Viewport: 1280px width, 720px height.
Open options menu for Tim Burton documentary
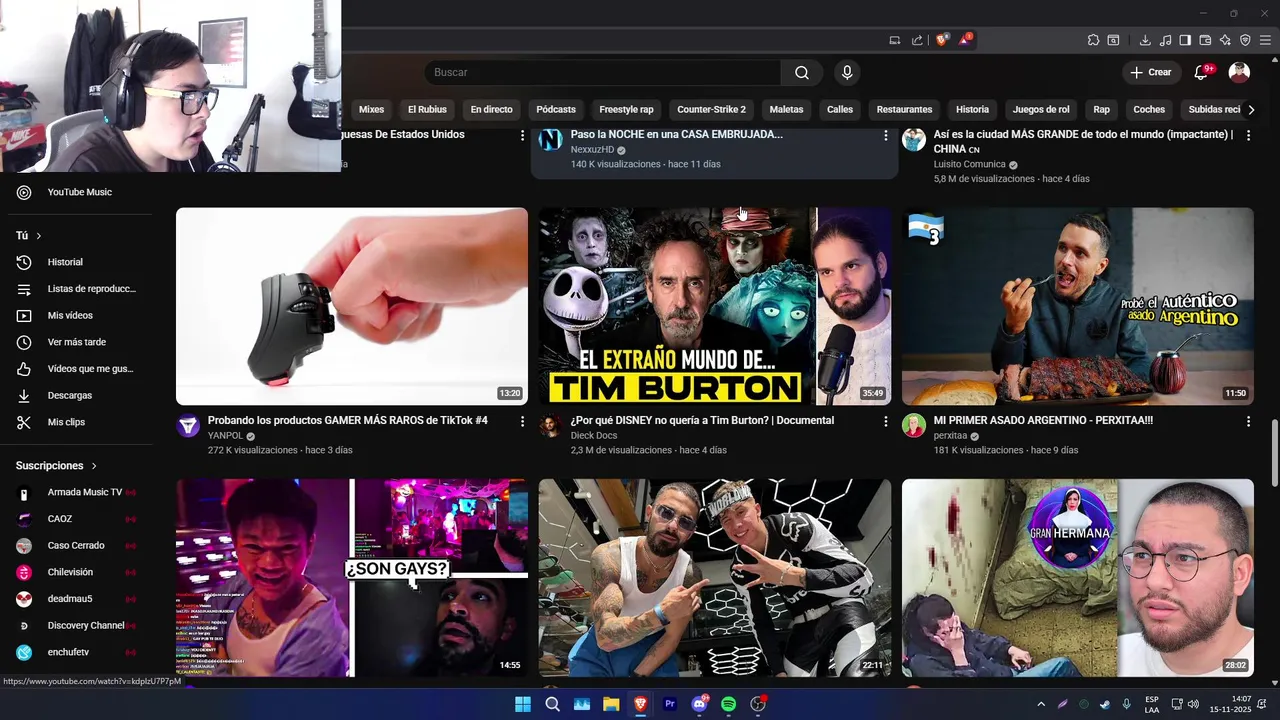point(885,422)
